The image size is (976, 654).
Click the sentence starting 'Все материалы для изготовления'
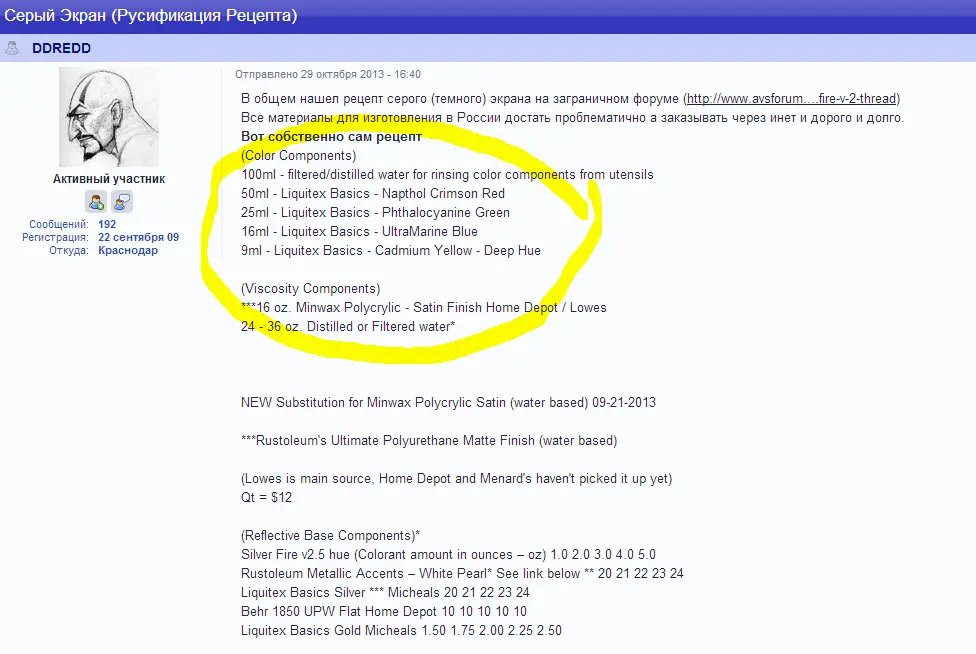572,118
